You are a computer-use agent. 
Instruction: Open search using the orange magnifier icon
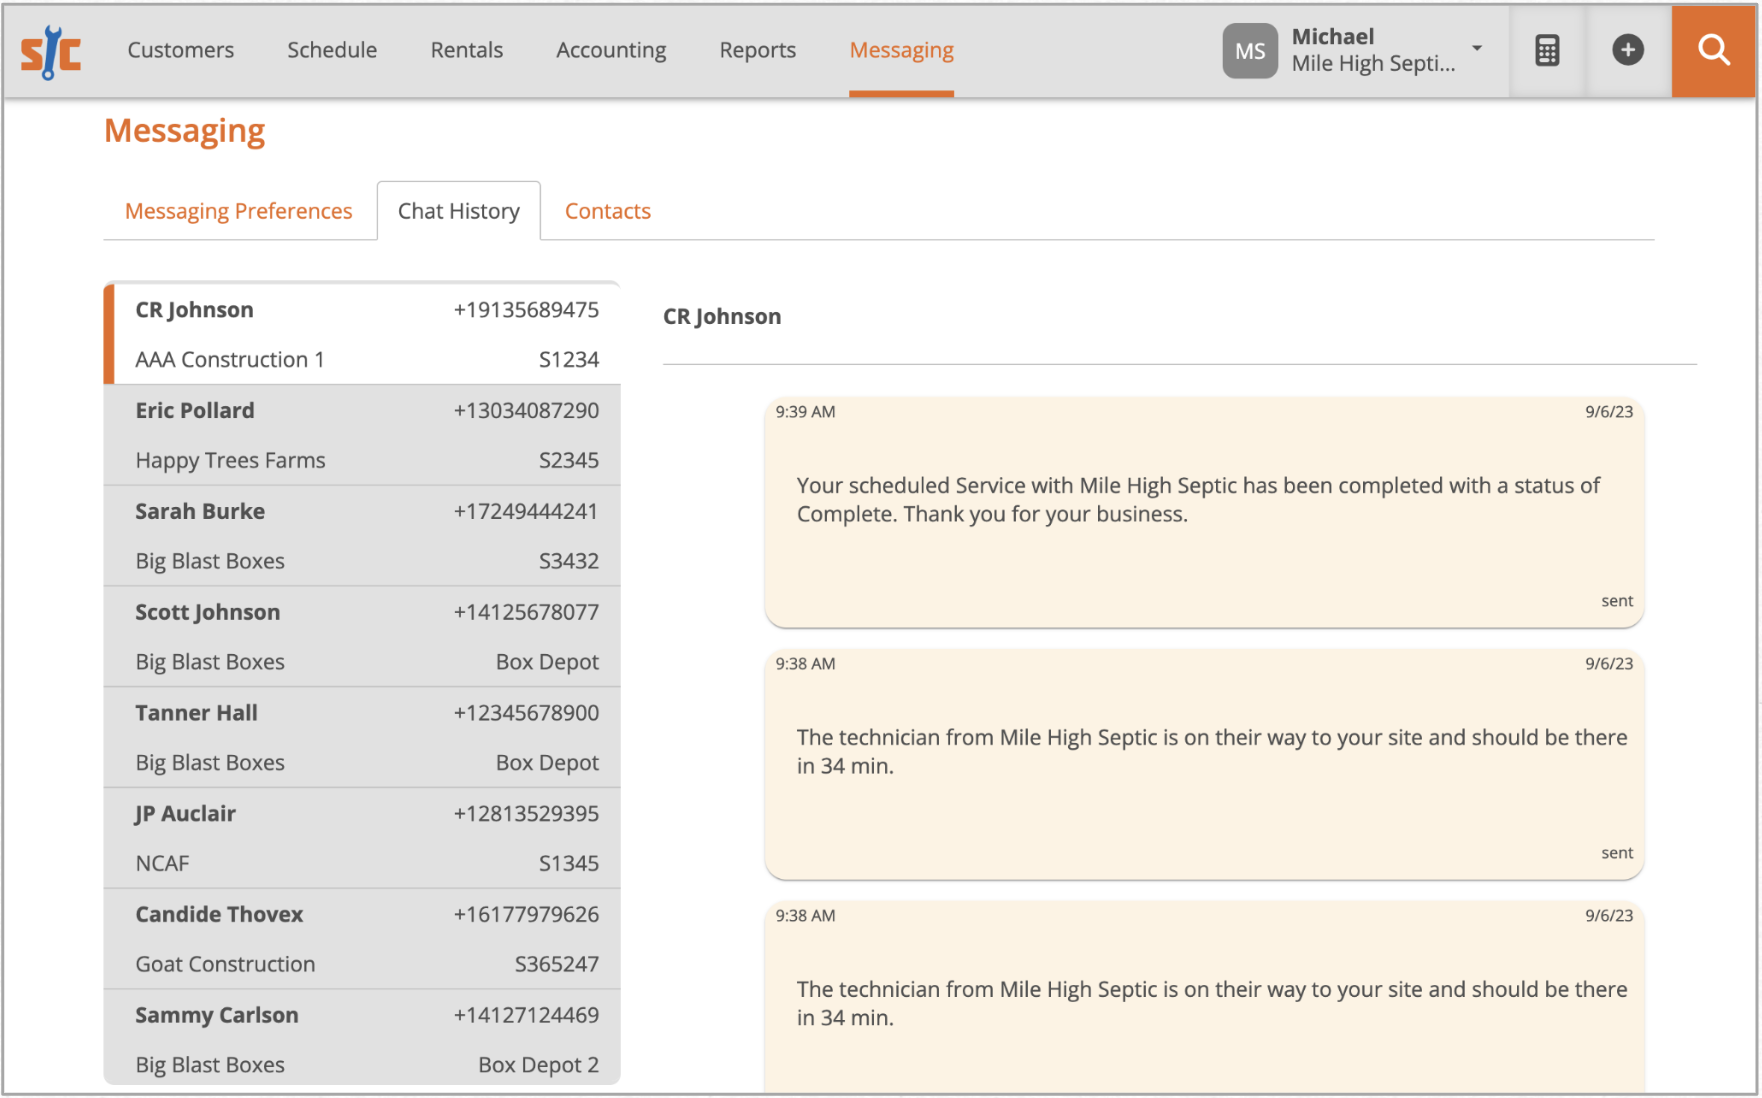(x=1712, y=49)
